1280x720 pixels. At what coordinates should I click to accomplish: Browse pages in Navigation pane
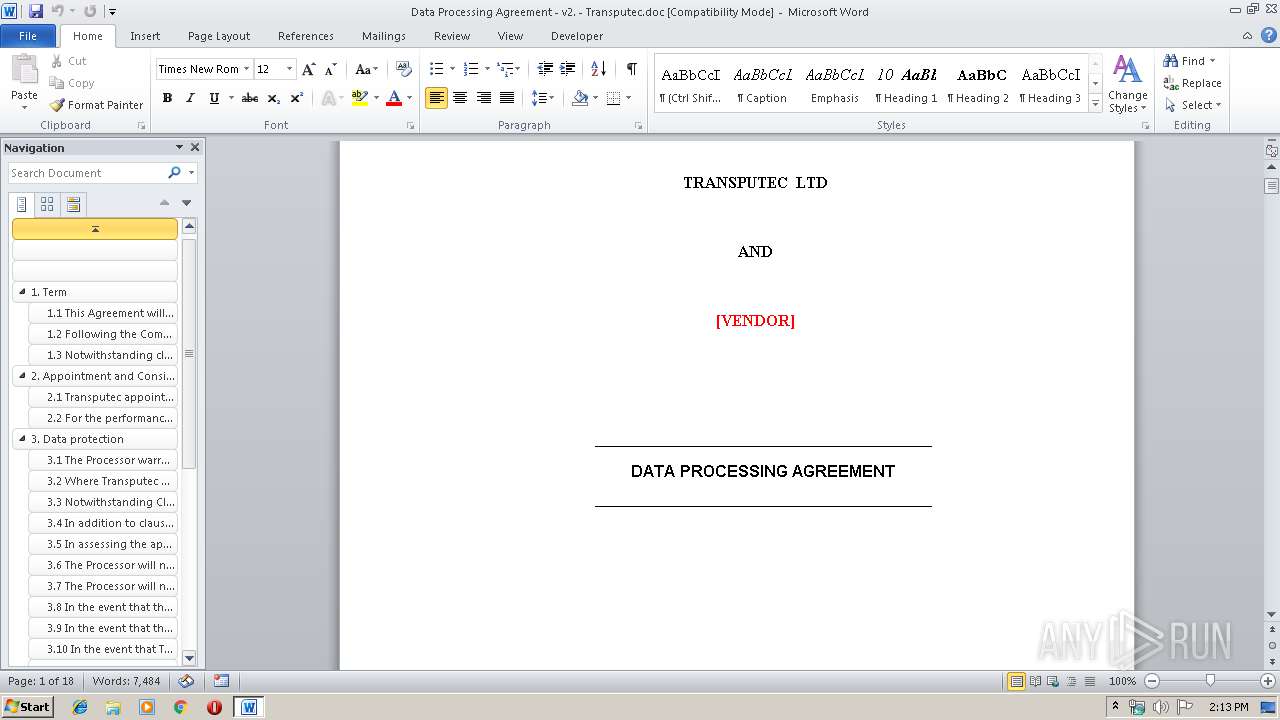click(x=47, y=204)
